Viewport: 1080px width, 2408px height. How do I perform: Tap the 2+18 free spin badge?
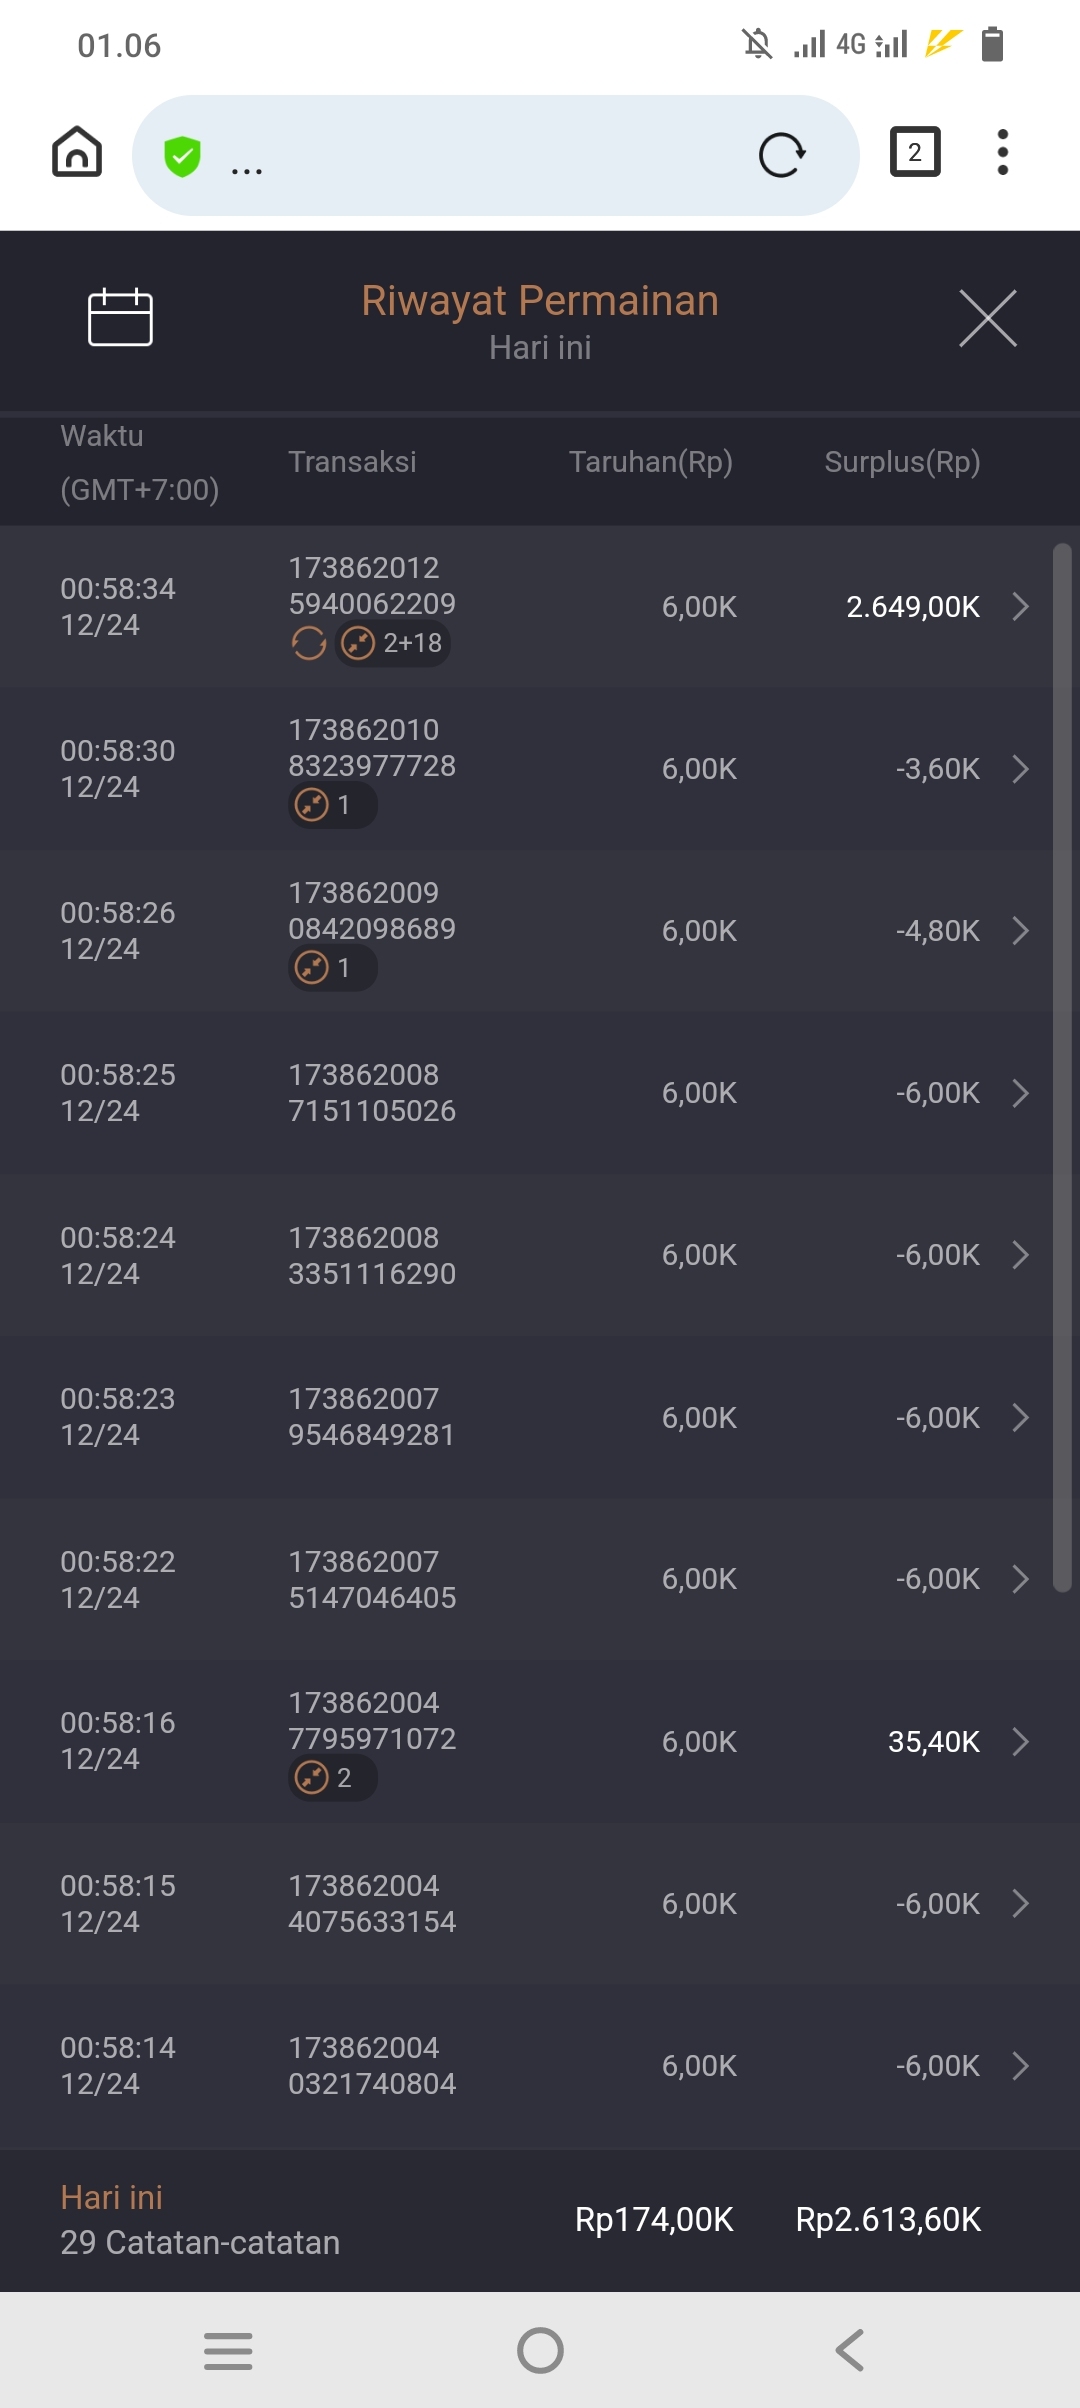393,643
